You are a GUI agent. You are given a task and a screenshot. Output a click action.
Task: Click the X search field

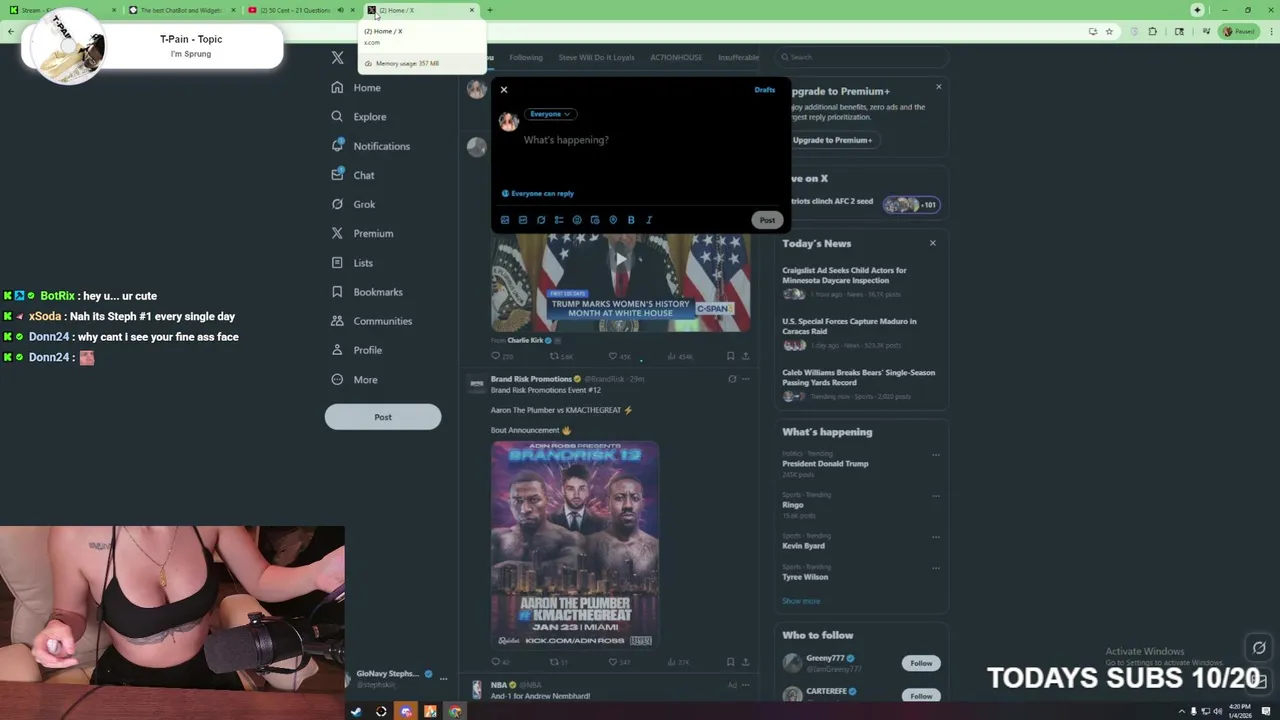862,57
